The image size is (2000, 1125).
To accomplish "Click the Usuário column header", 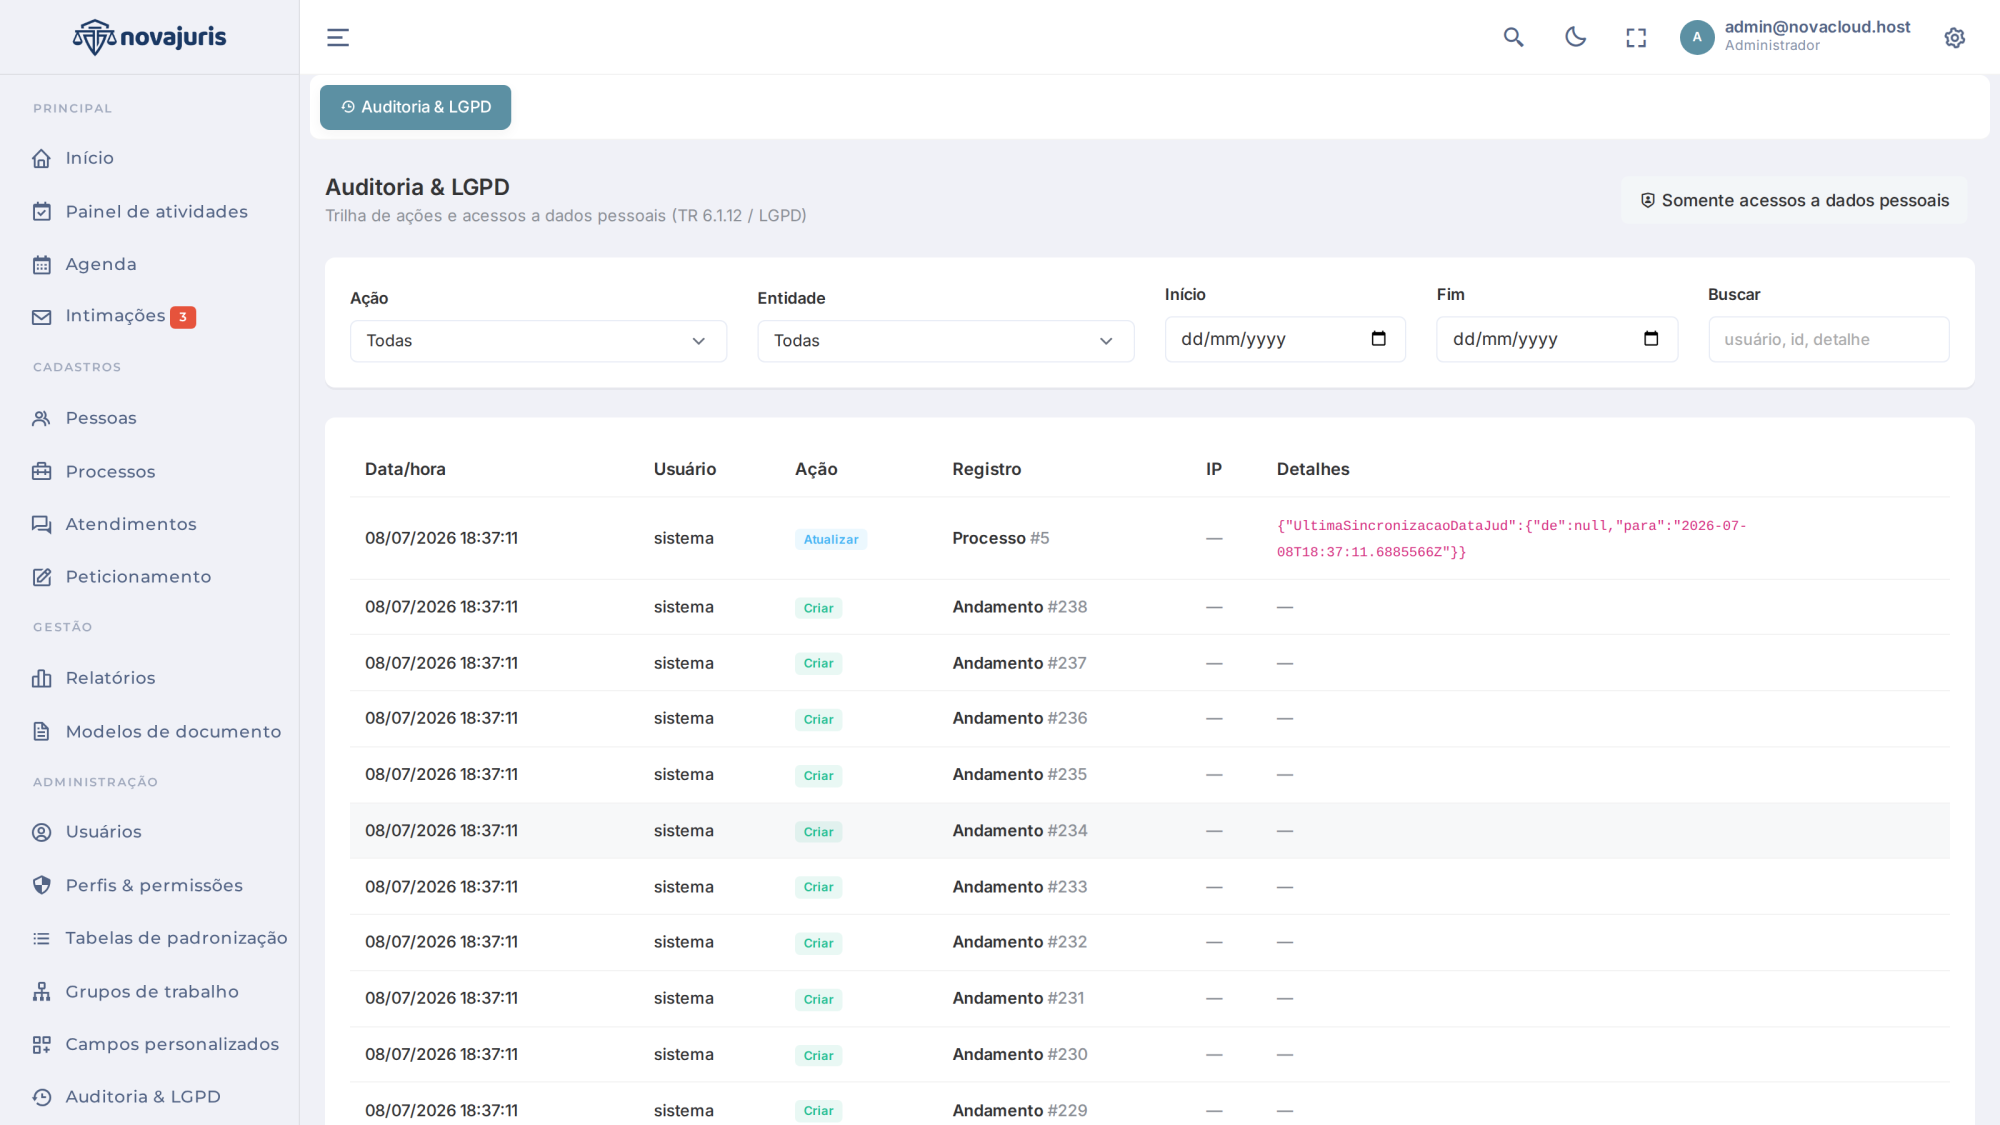I will click(684, 469).
